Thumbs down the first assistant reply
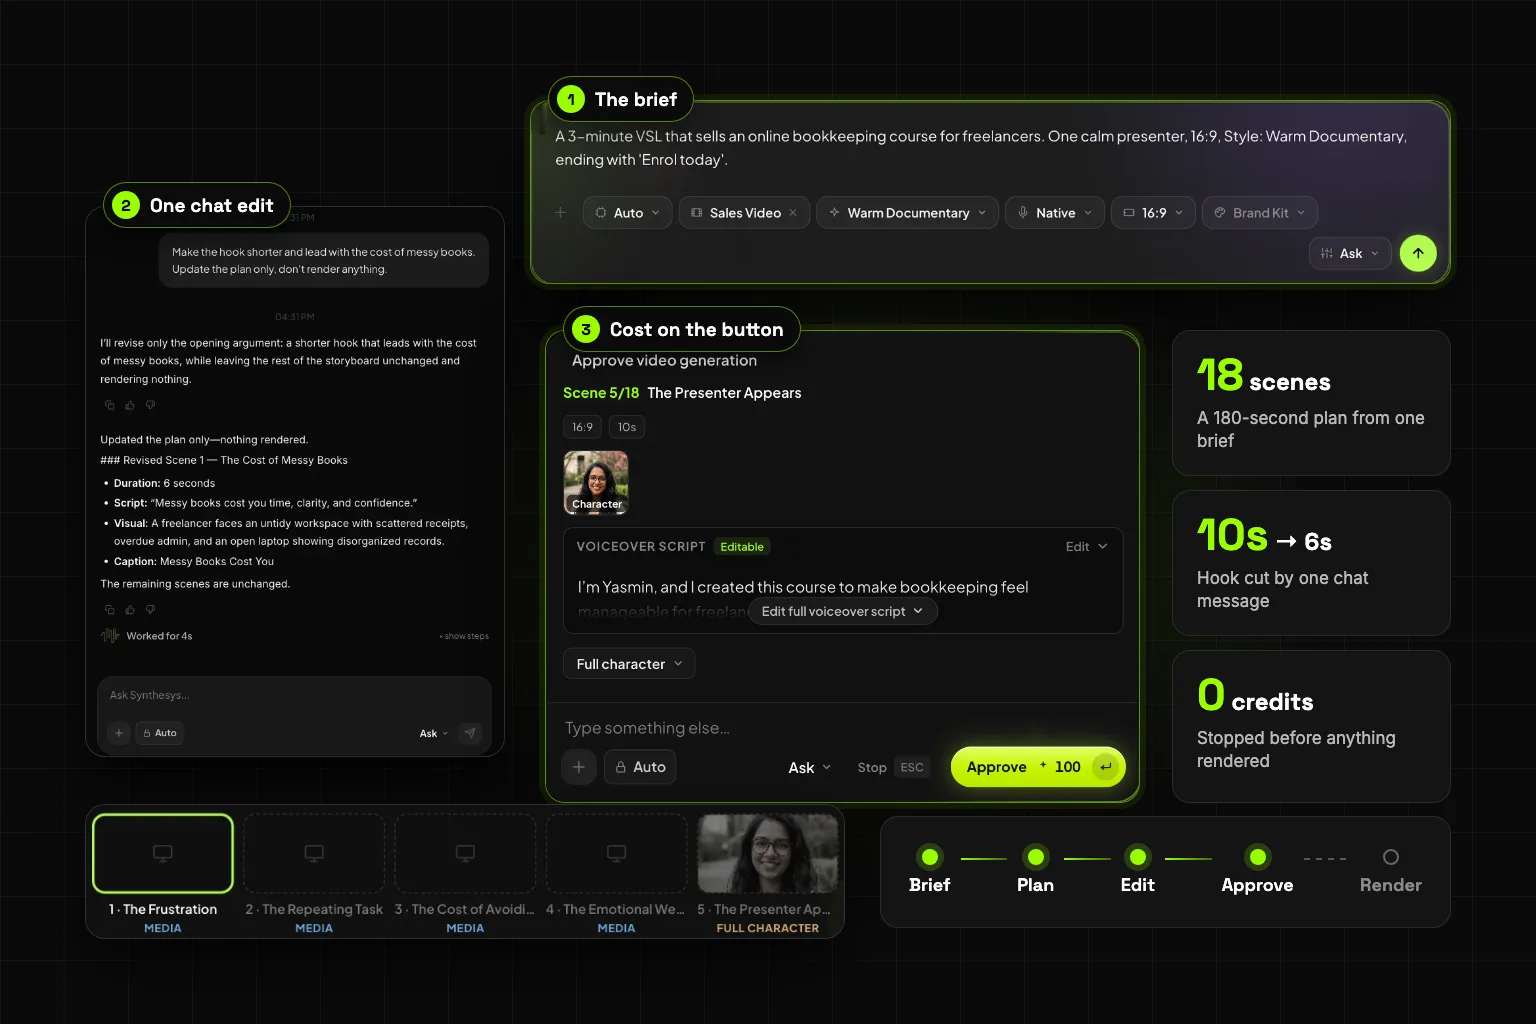1536x1024 pixels. [x=151, y=405]
